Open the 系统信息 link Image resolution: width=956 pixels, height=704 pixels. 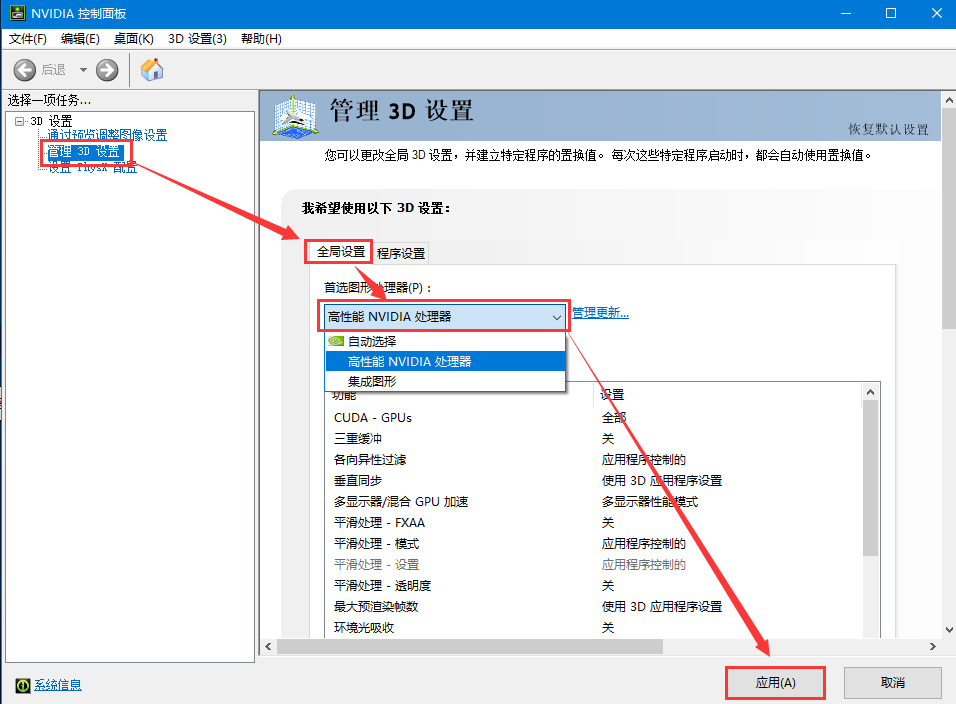(57, 685)
